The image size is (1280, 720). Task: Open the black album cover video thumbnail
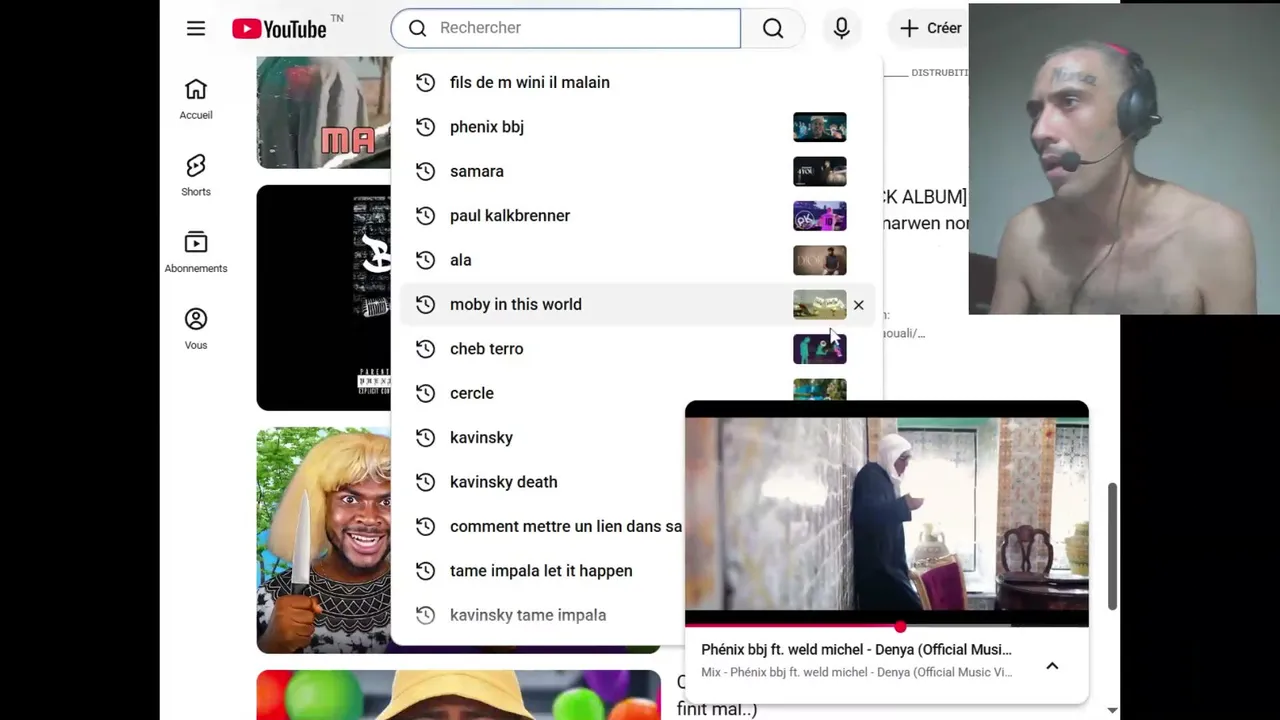coord(324,297)
